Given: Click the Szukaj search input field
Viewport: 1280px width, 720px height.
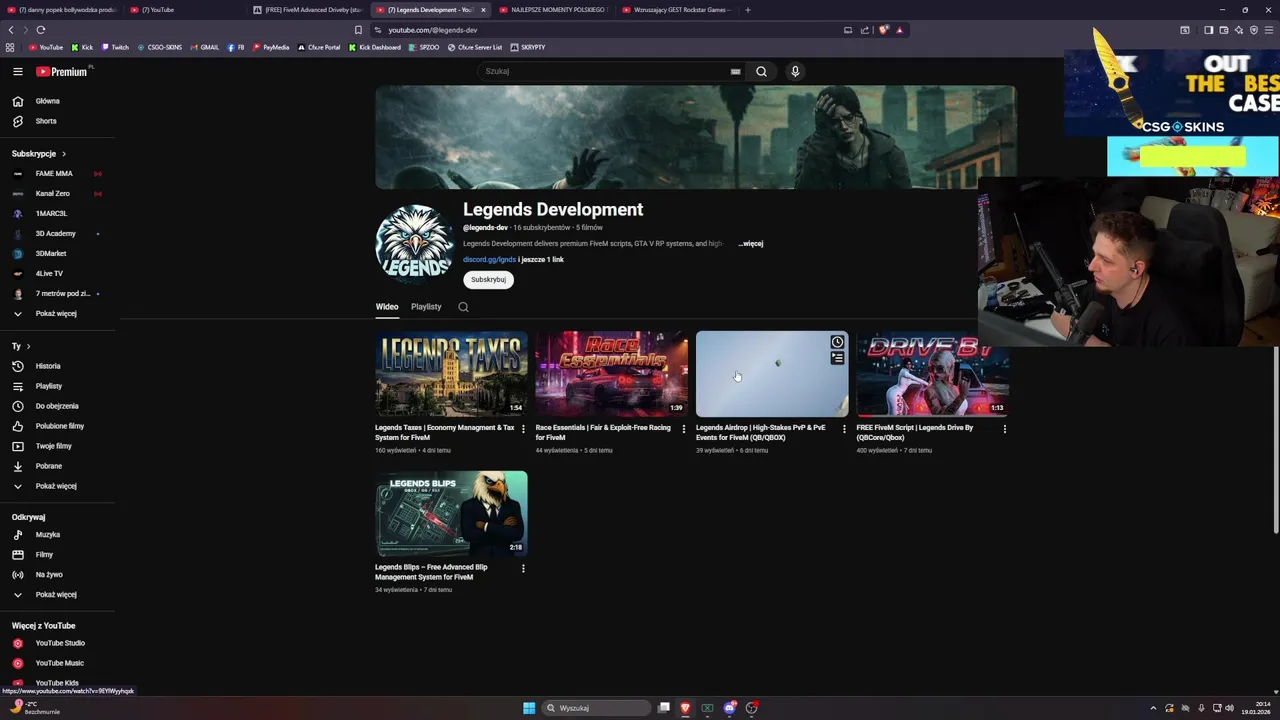Looking at the screenshot, I should tap(605, 71).
